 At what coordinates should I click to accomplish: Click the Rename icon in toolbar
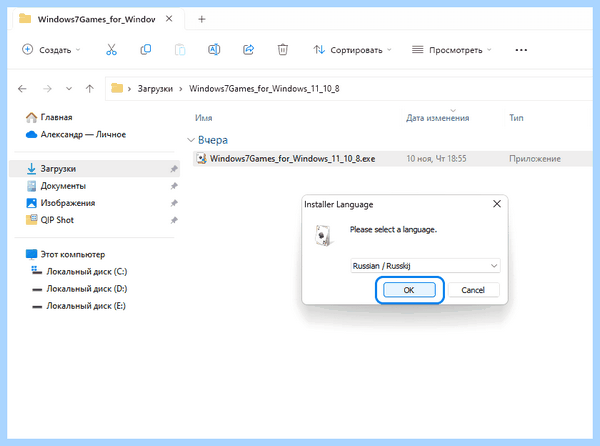214,50
